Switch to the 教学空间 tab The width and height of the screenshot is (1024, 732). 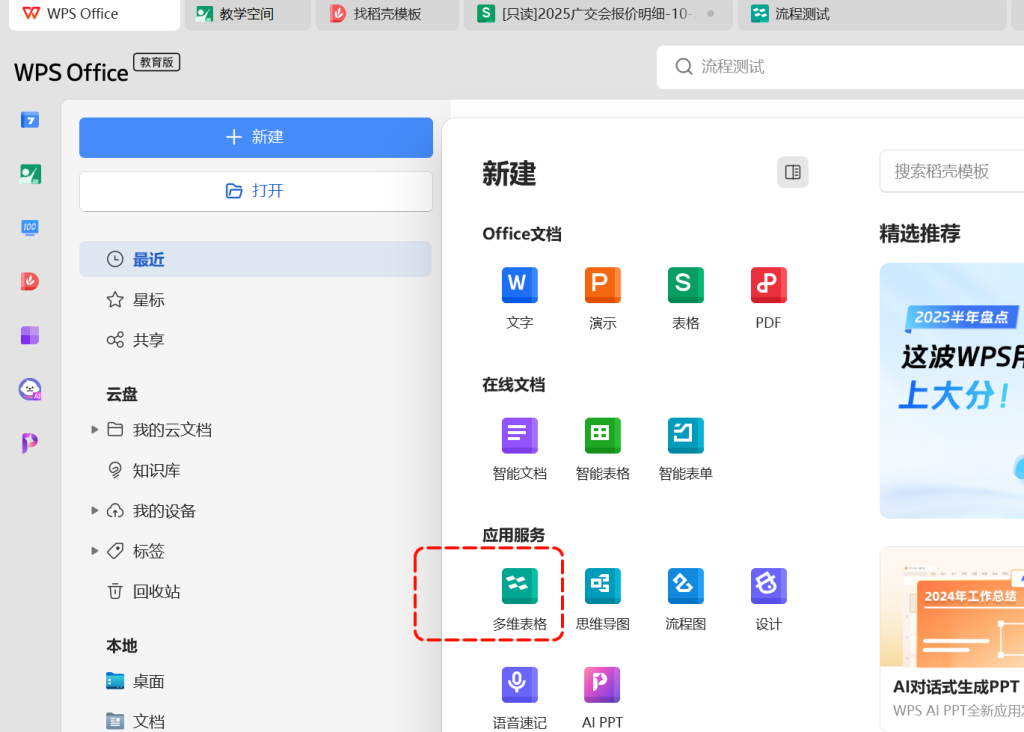248,14
